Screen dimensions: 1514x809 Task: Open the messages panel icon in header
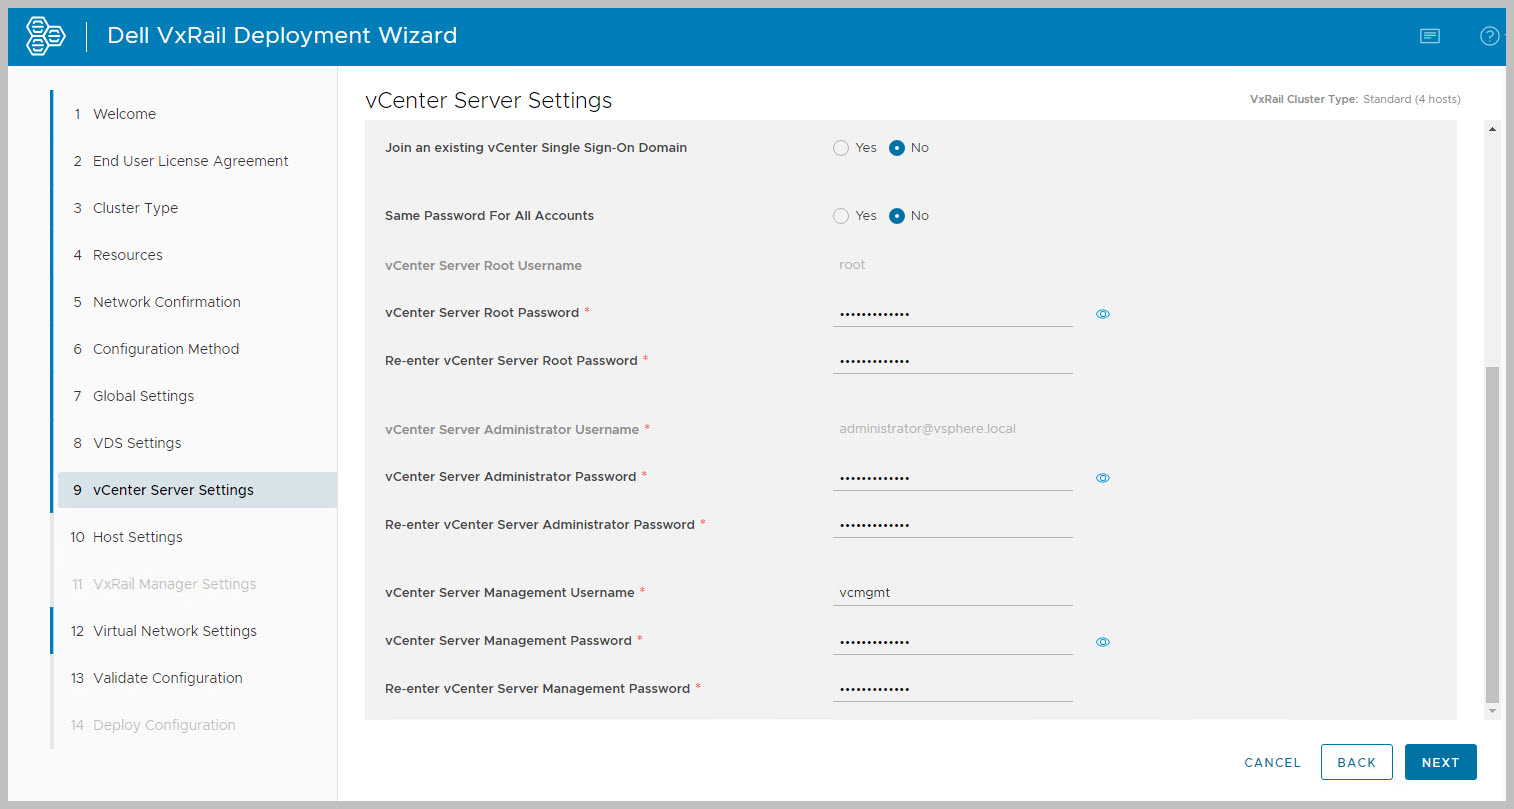click(x=1430, y=36)
